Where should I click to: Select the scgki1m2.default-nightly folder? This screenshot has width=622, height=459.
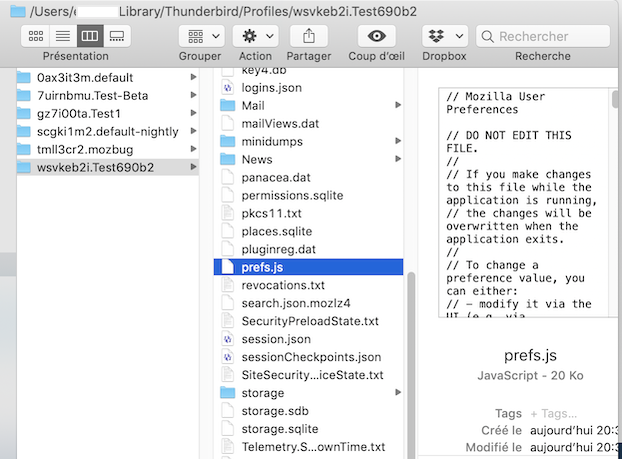pos(108,132)
